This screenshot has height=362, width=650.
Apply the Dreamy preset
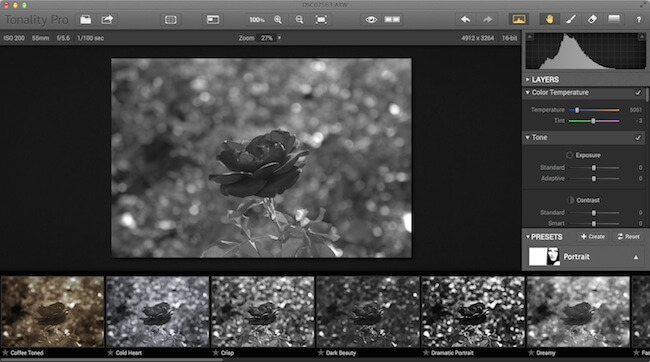[578, 312]
